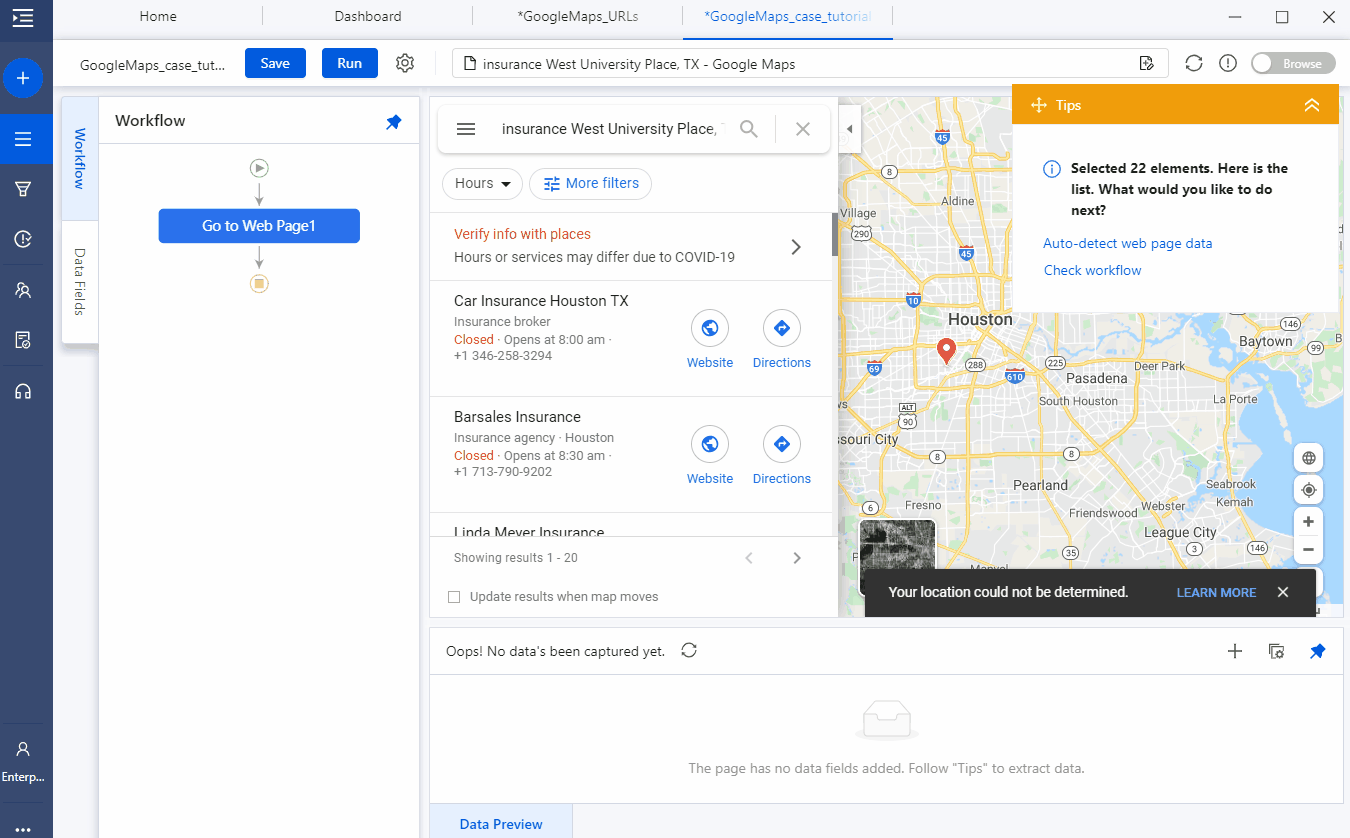Select the 'Go to Web Page1' workflow step
Screen dimensions: 1350x838
[259, 226]
